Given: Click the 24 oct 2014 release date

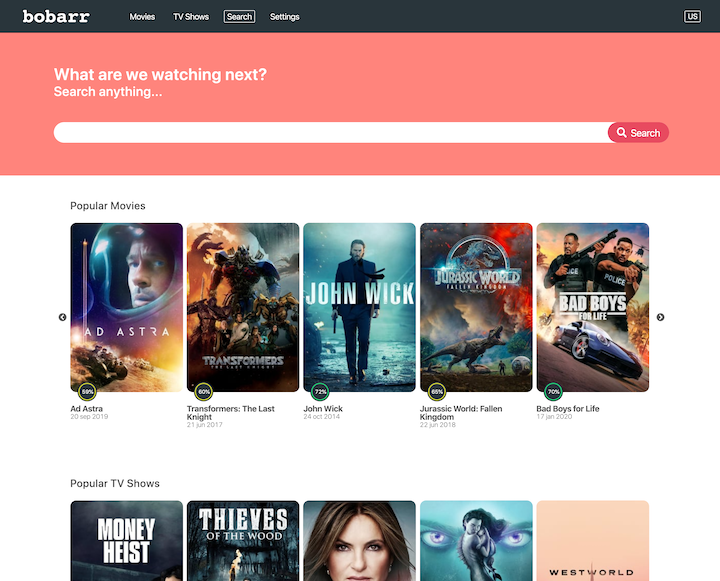Looking at the screenshot, I should pyautogui.click(x=321, y=417).
